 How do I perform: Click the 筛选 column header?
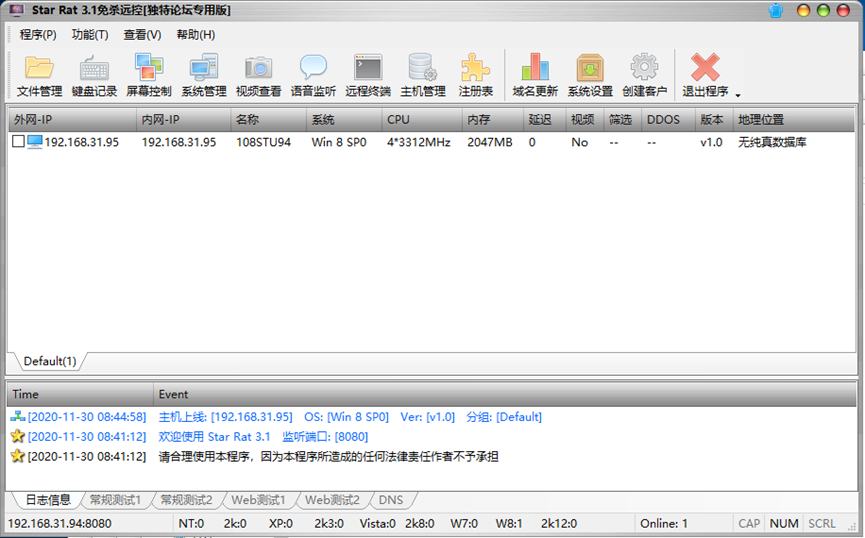(x=623, y=120)
